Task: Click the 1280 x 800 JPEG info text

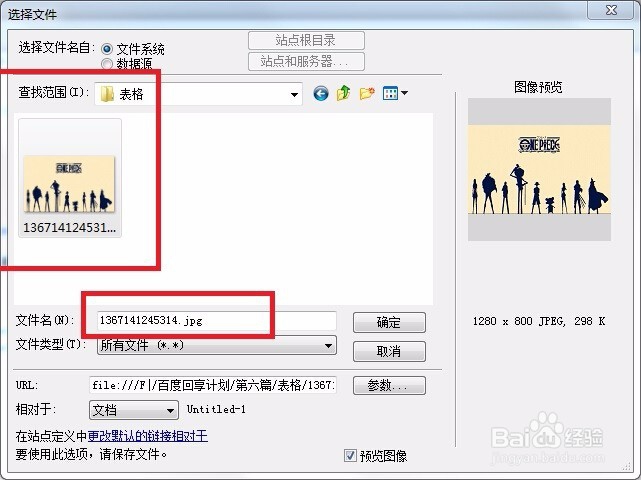Action: 539,321
